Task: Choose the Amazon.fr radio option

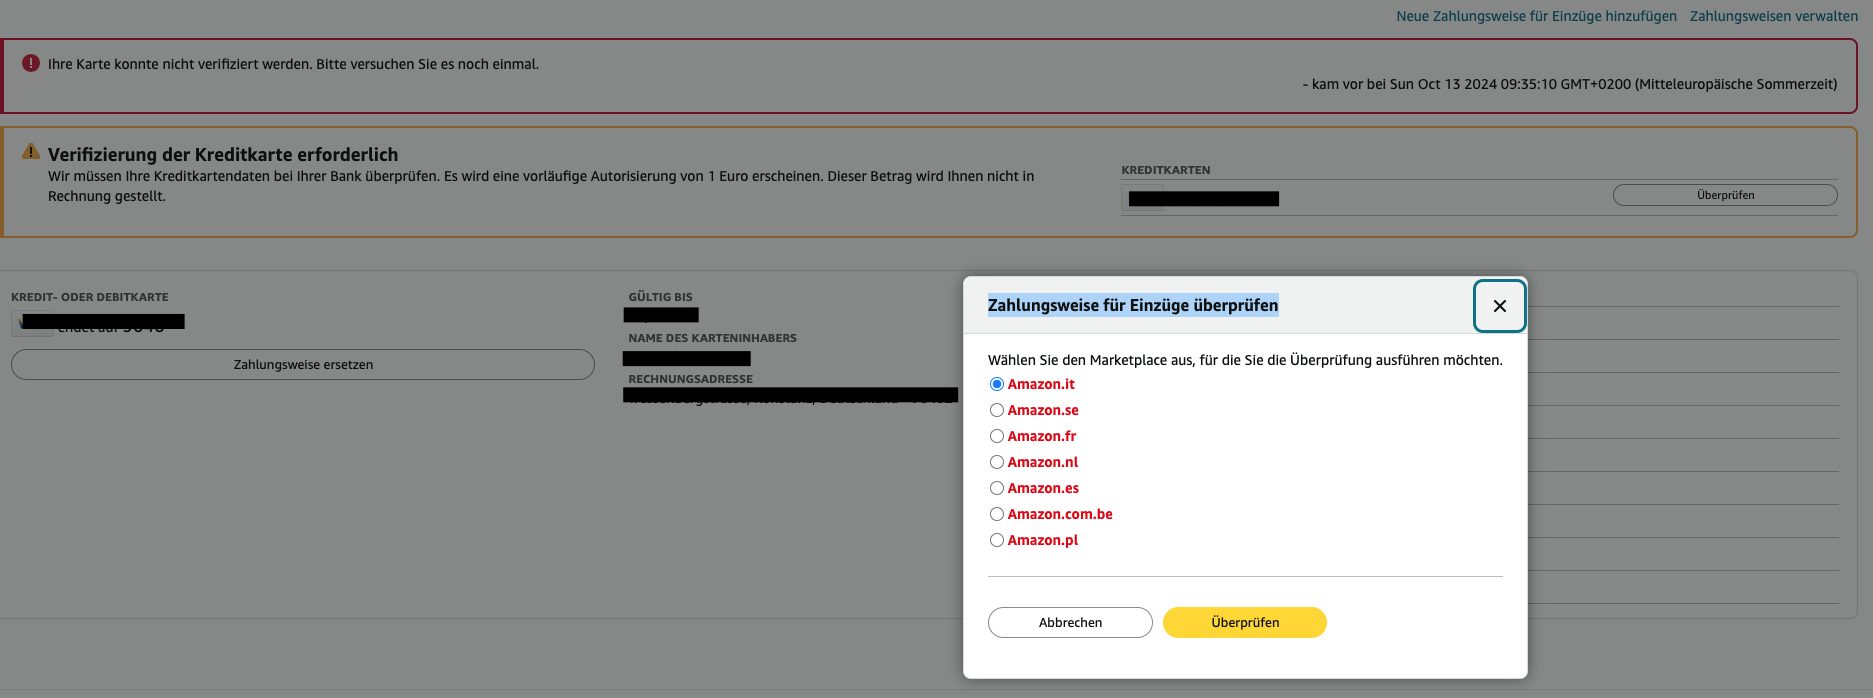Action: point(997,436)
